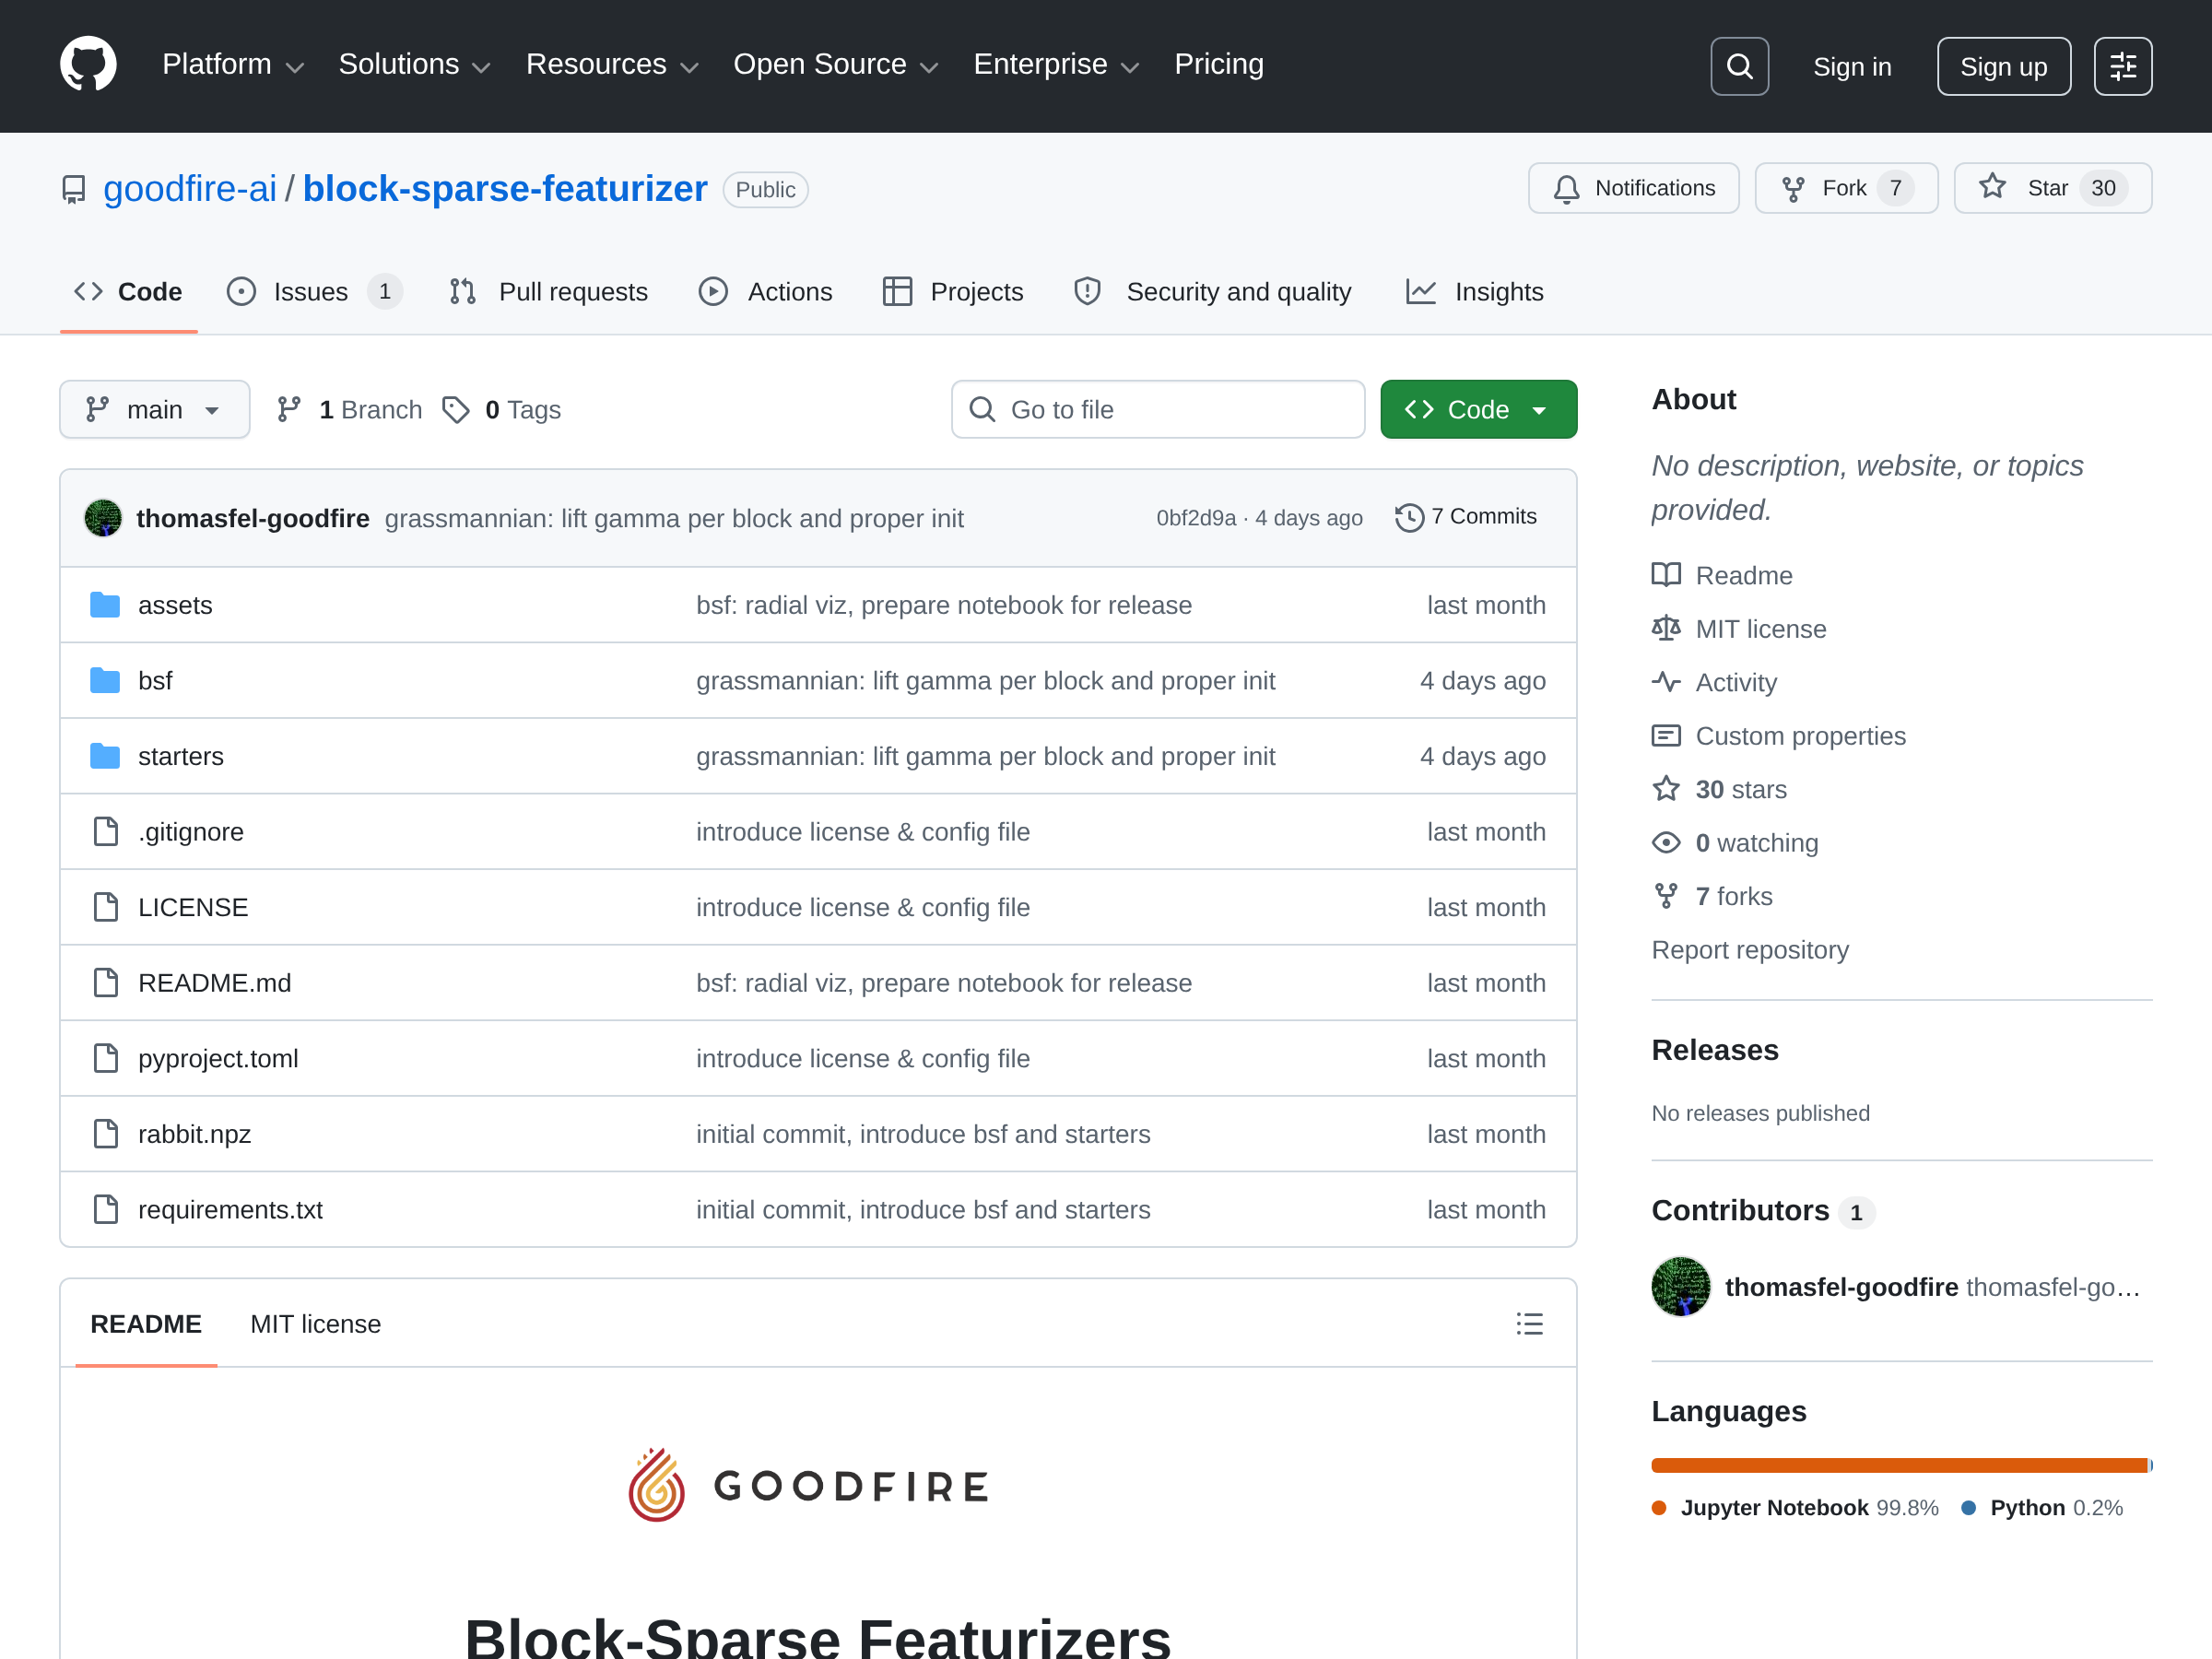This screenshot has height=1659, width=2212.
Task: Click Sign in
Action: click(1852, 67)
